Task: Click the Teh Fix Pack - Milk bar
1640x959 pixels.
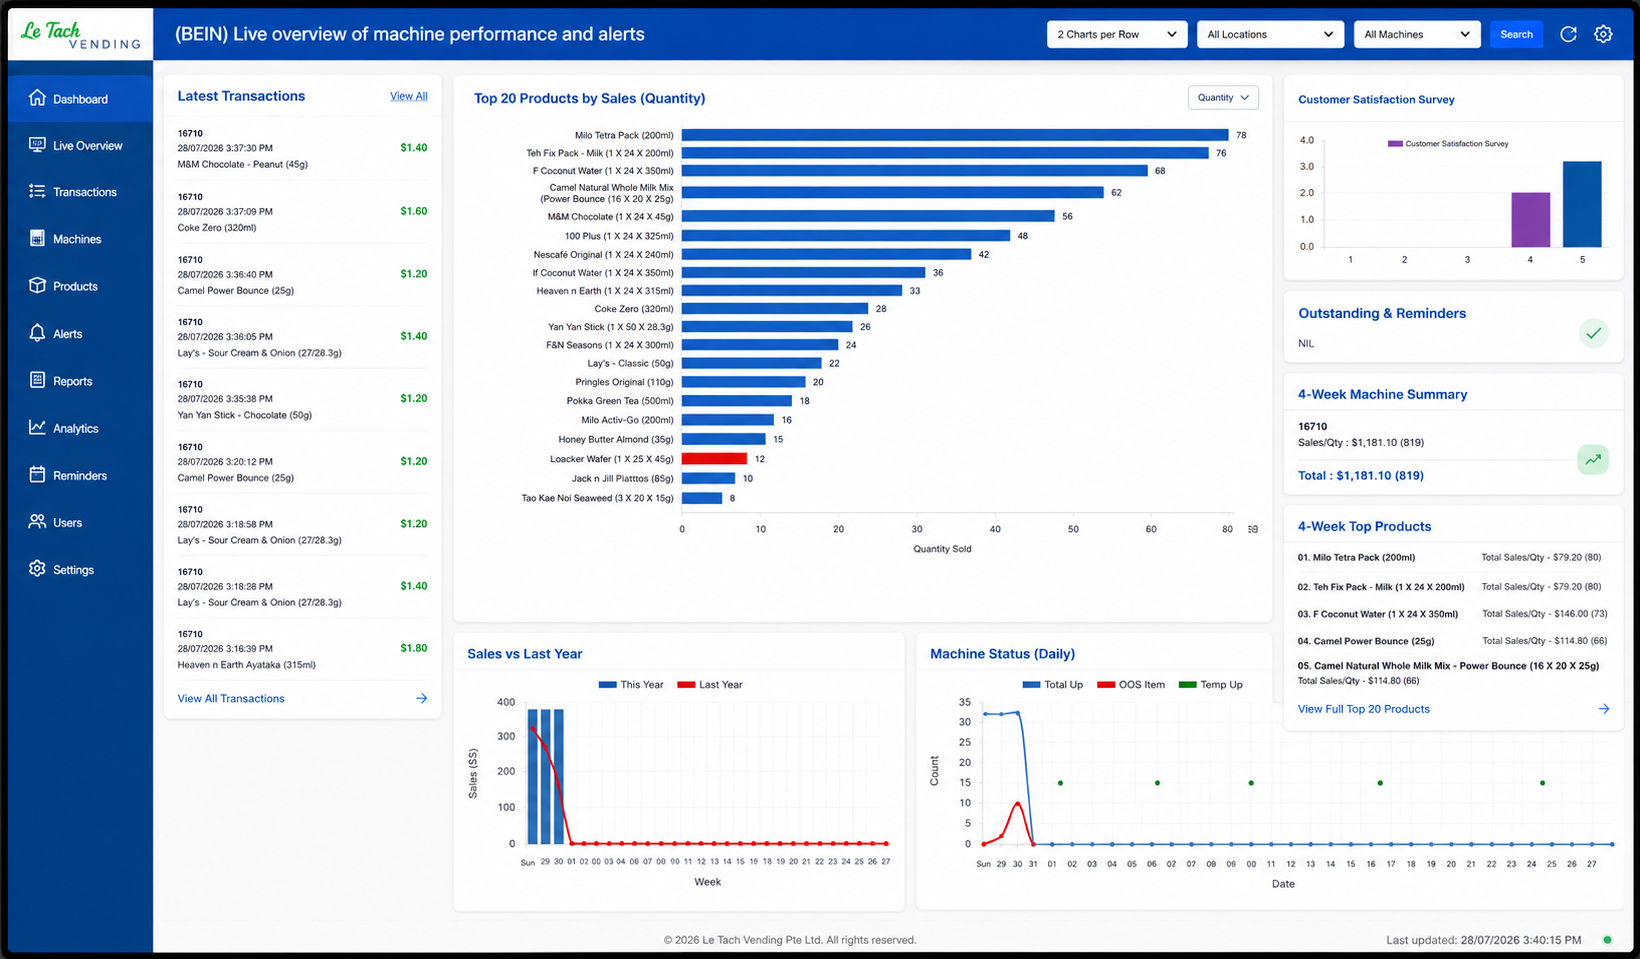Action: click(x=945, y=153)
